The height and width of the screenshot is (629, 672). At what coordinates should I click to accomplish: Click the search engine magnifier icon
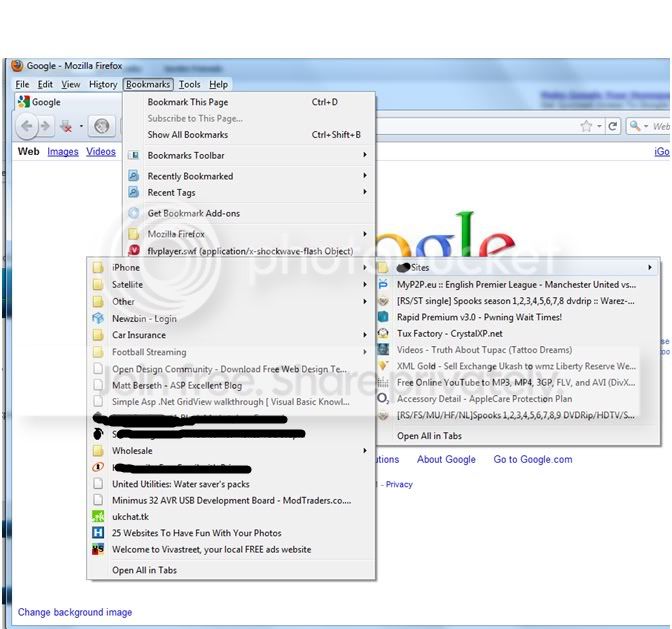click(635, 126)
